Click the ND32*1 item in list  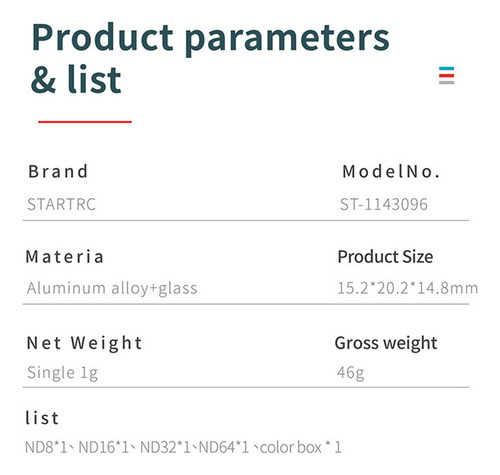click(x=165, y=447)
